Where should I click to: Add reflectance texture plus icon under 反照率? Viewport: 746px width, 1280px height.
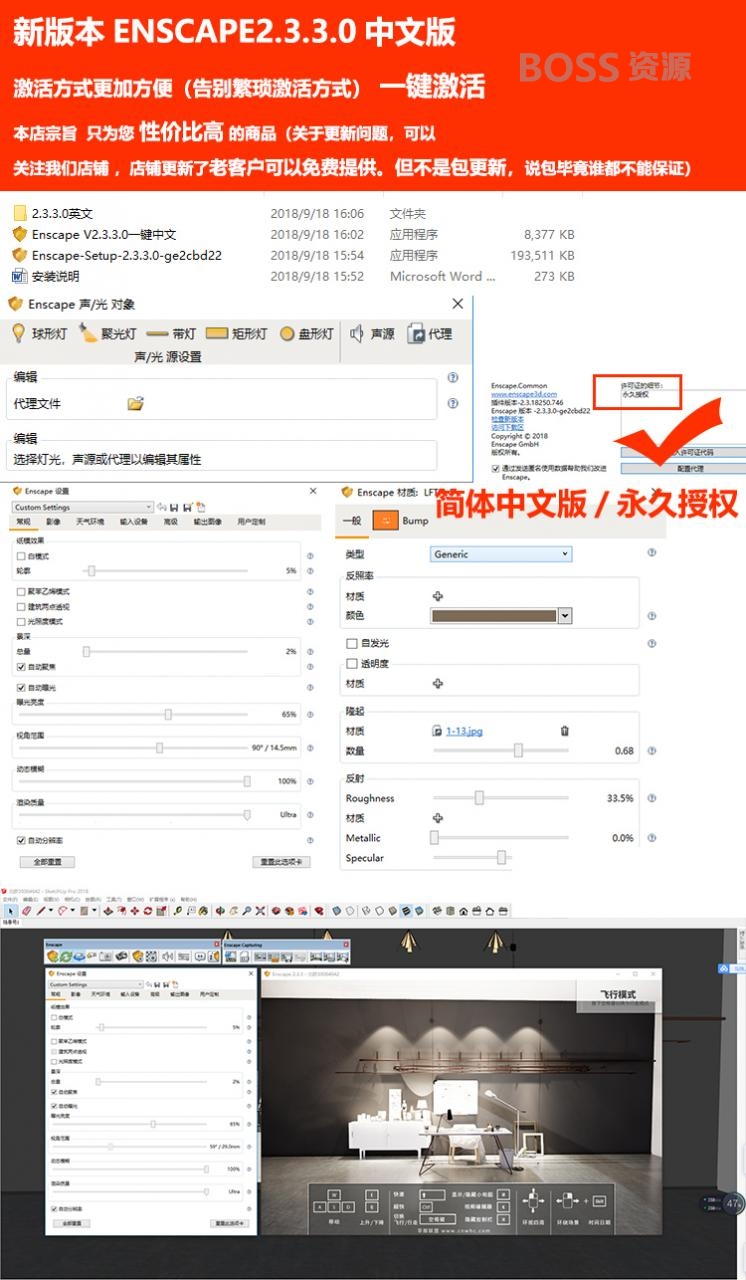[437, 596]
